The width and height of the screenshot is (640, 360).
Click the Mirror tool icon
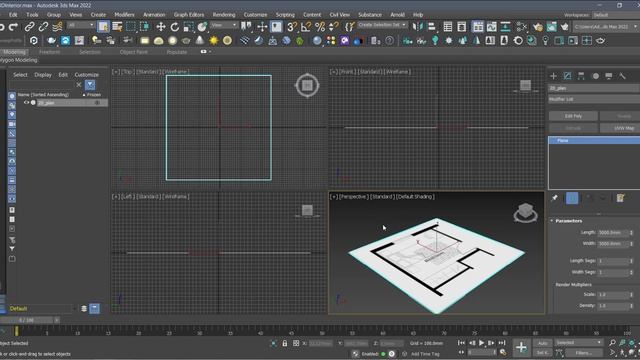tap(418, 27)
